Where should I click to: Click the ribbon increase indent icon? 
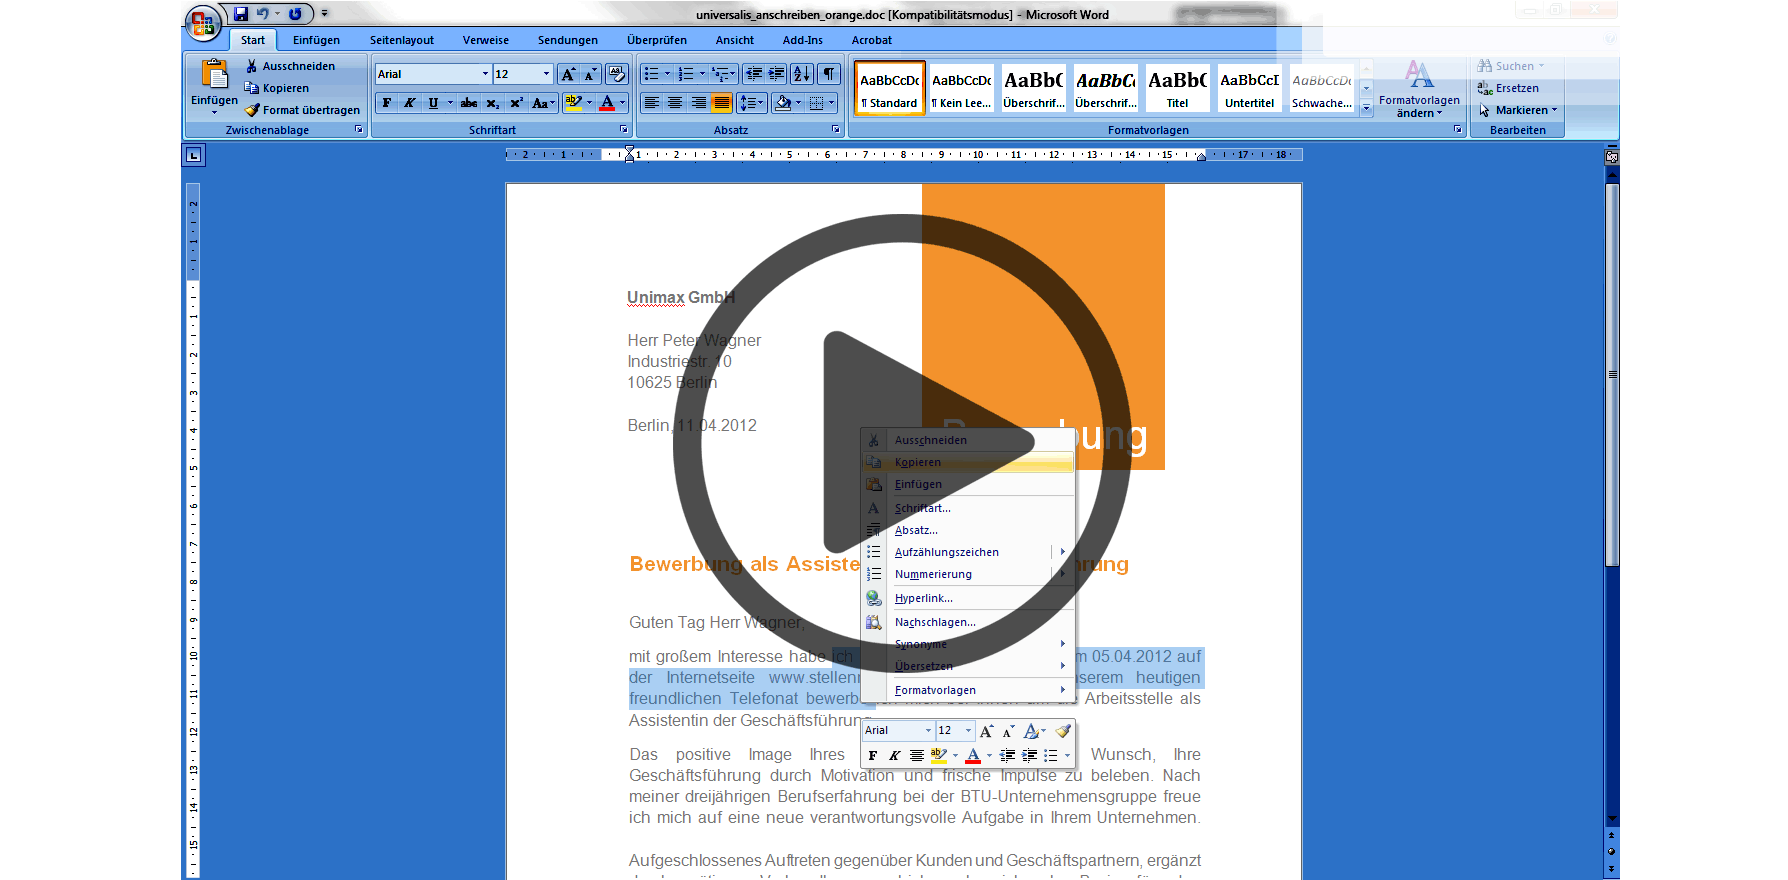point(776,74)
